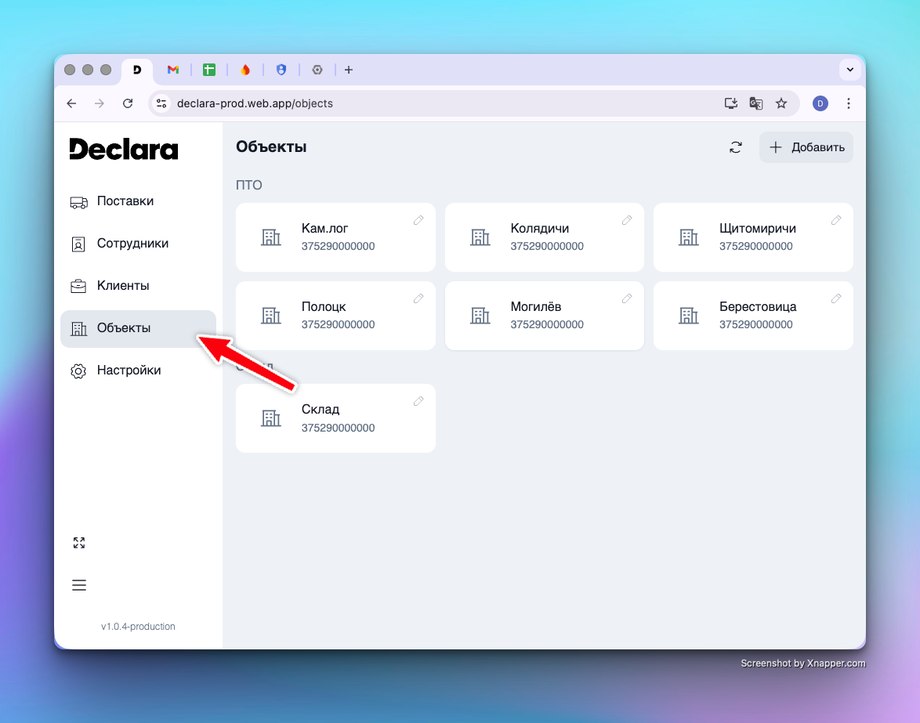Open the Chrome three-dot menu
The height and width of the screenshot is (723, 920).
tap(848, 103)
